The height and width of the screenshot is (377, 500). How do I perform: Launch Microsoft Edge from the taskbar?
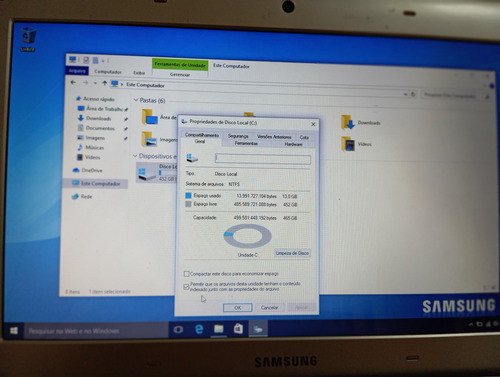(x=199, y=329)
